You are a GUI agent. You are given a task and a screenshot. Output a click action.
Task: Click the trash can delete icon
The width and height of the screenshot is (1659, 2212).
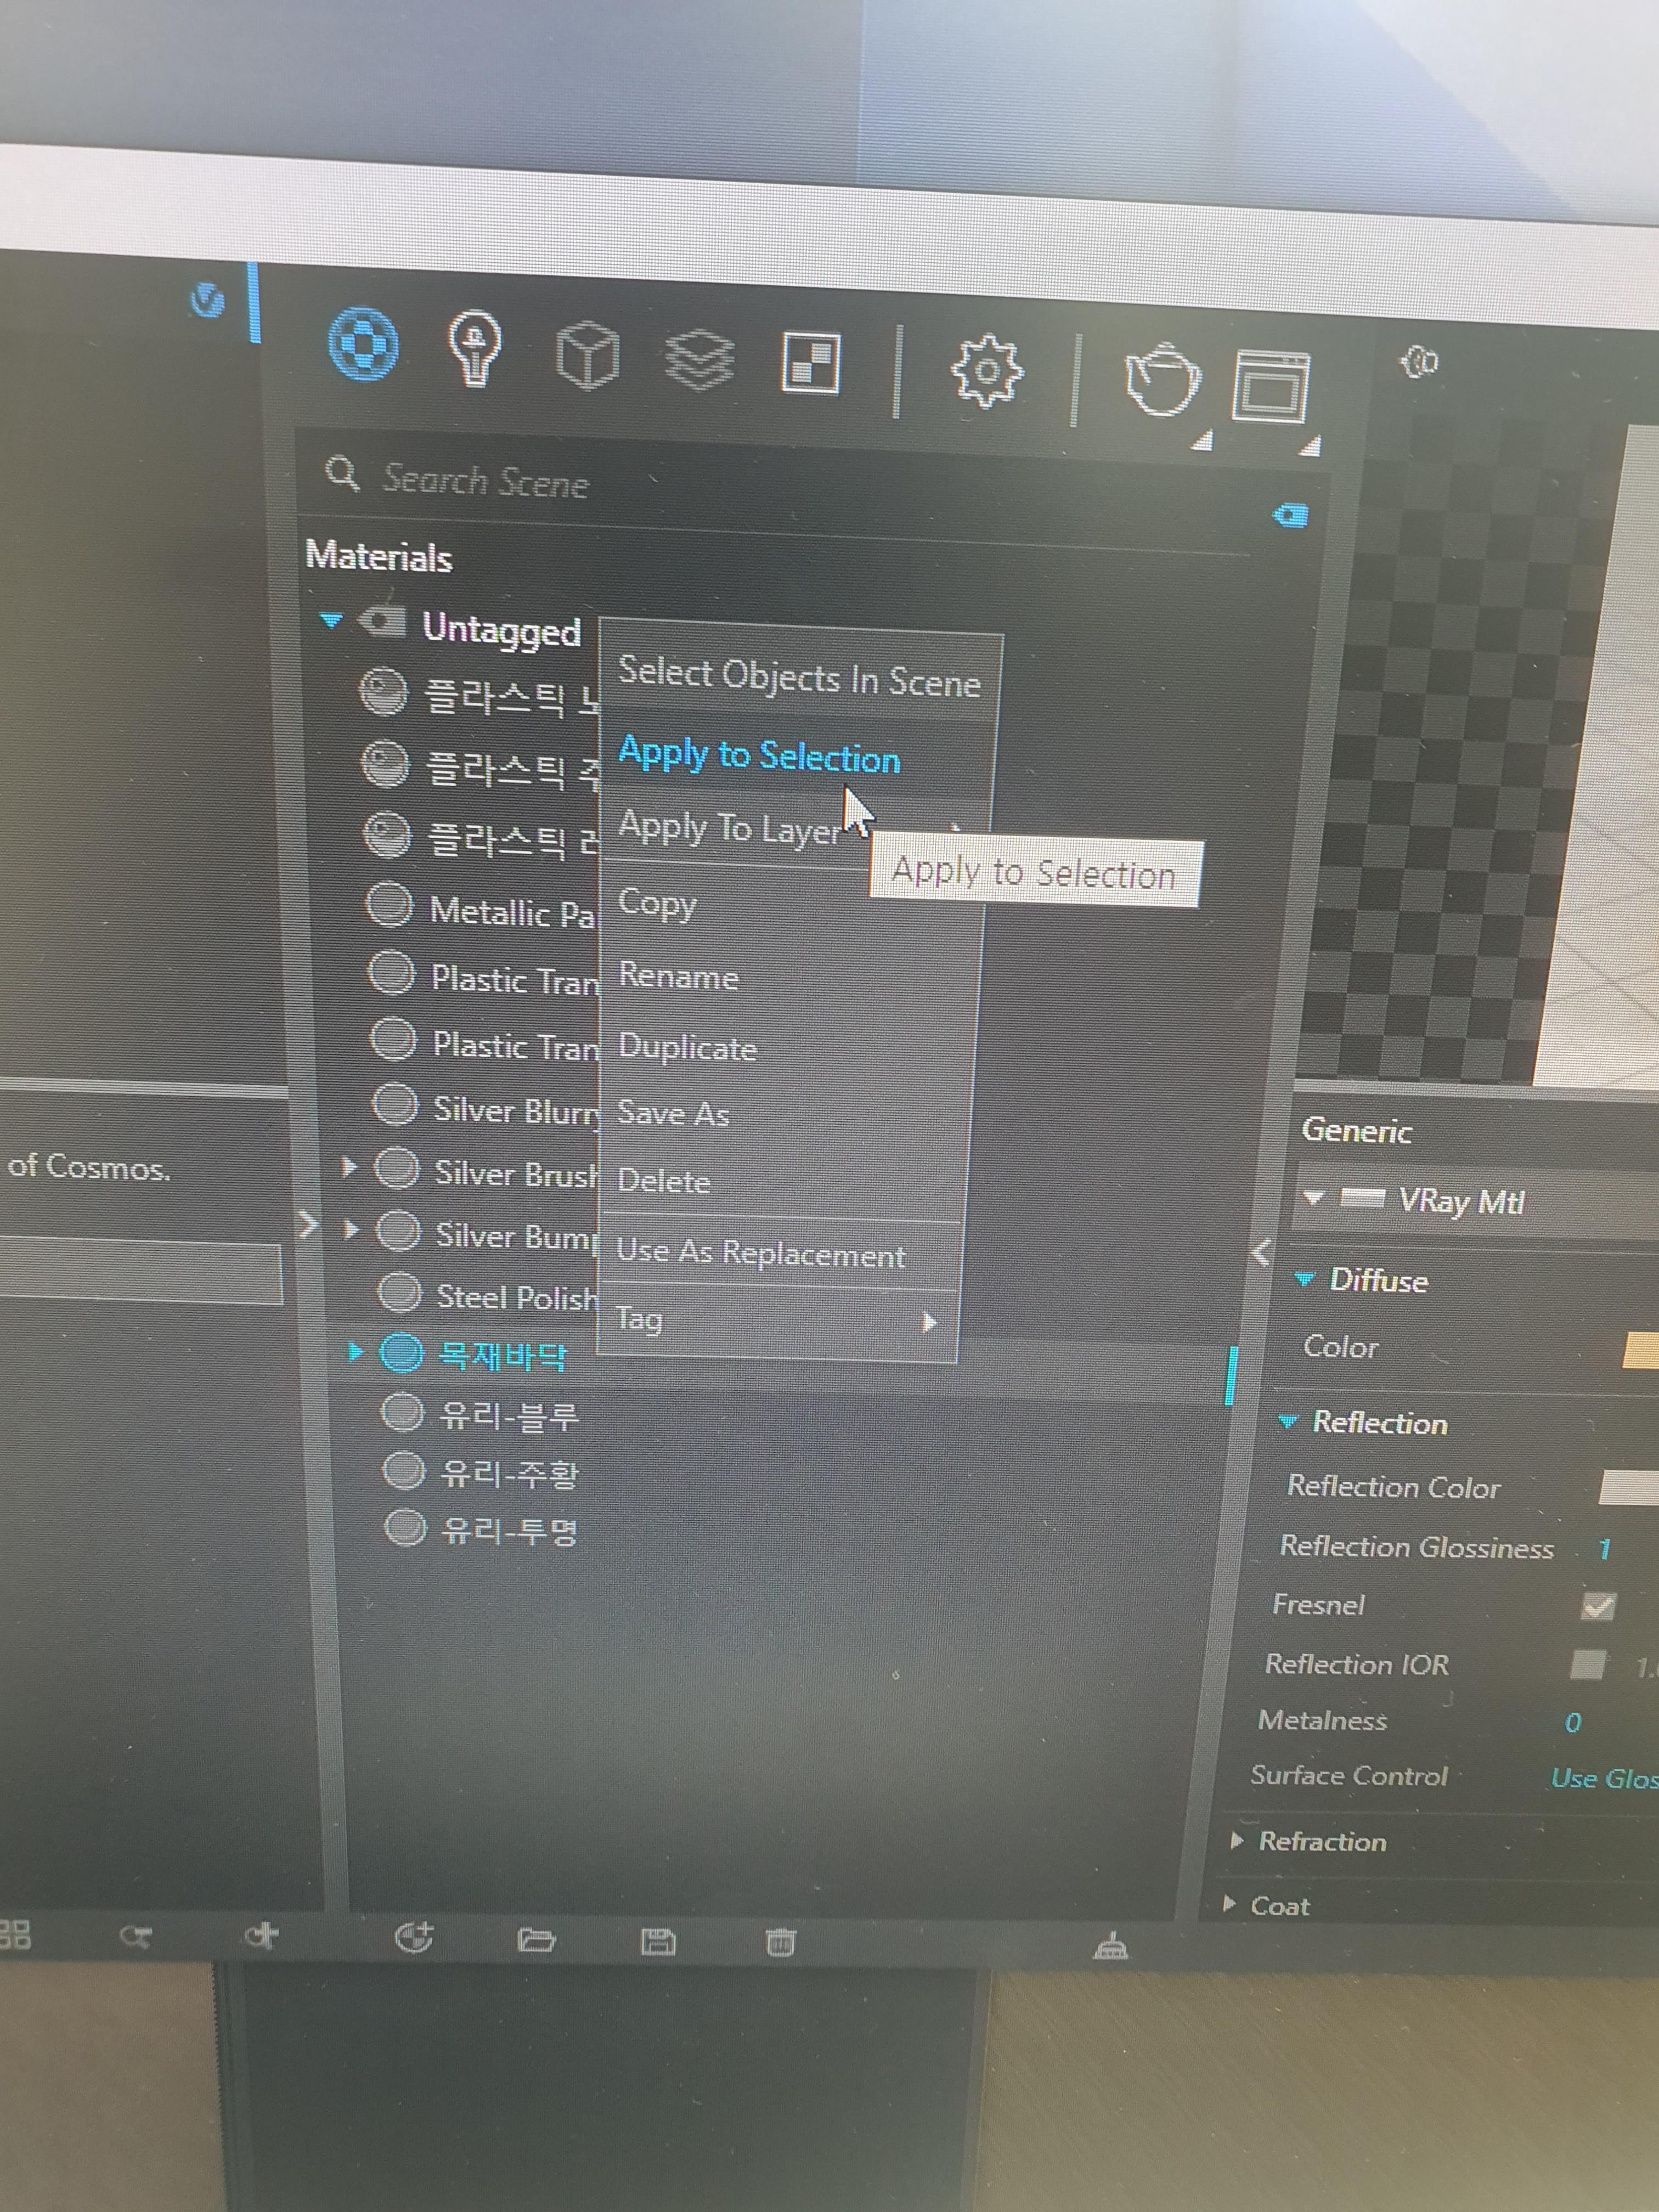tap(780, 1942)
